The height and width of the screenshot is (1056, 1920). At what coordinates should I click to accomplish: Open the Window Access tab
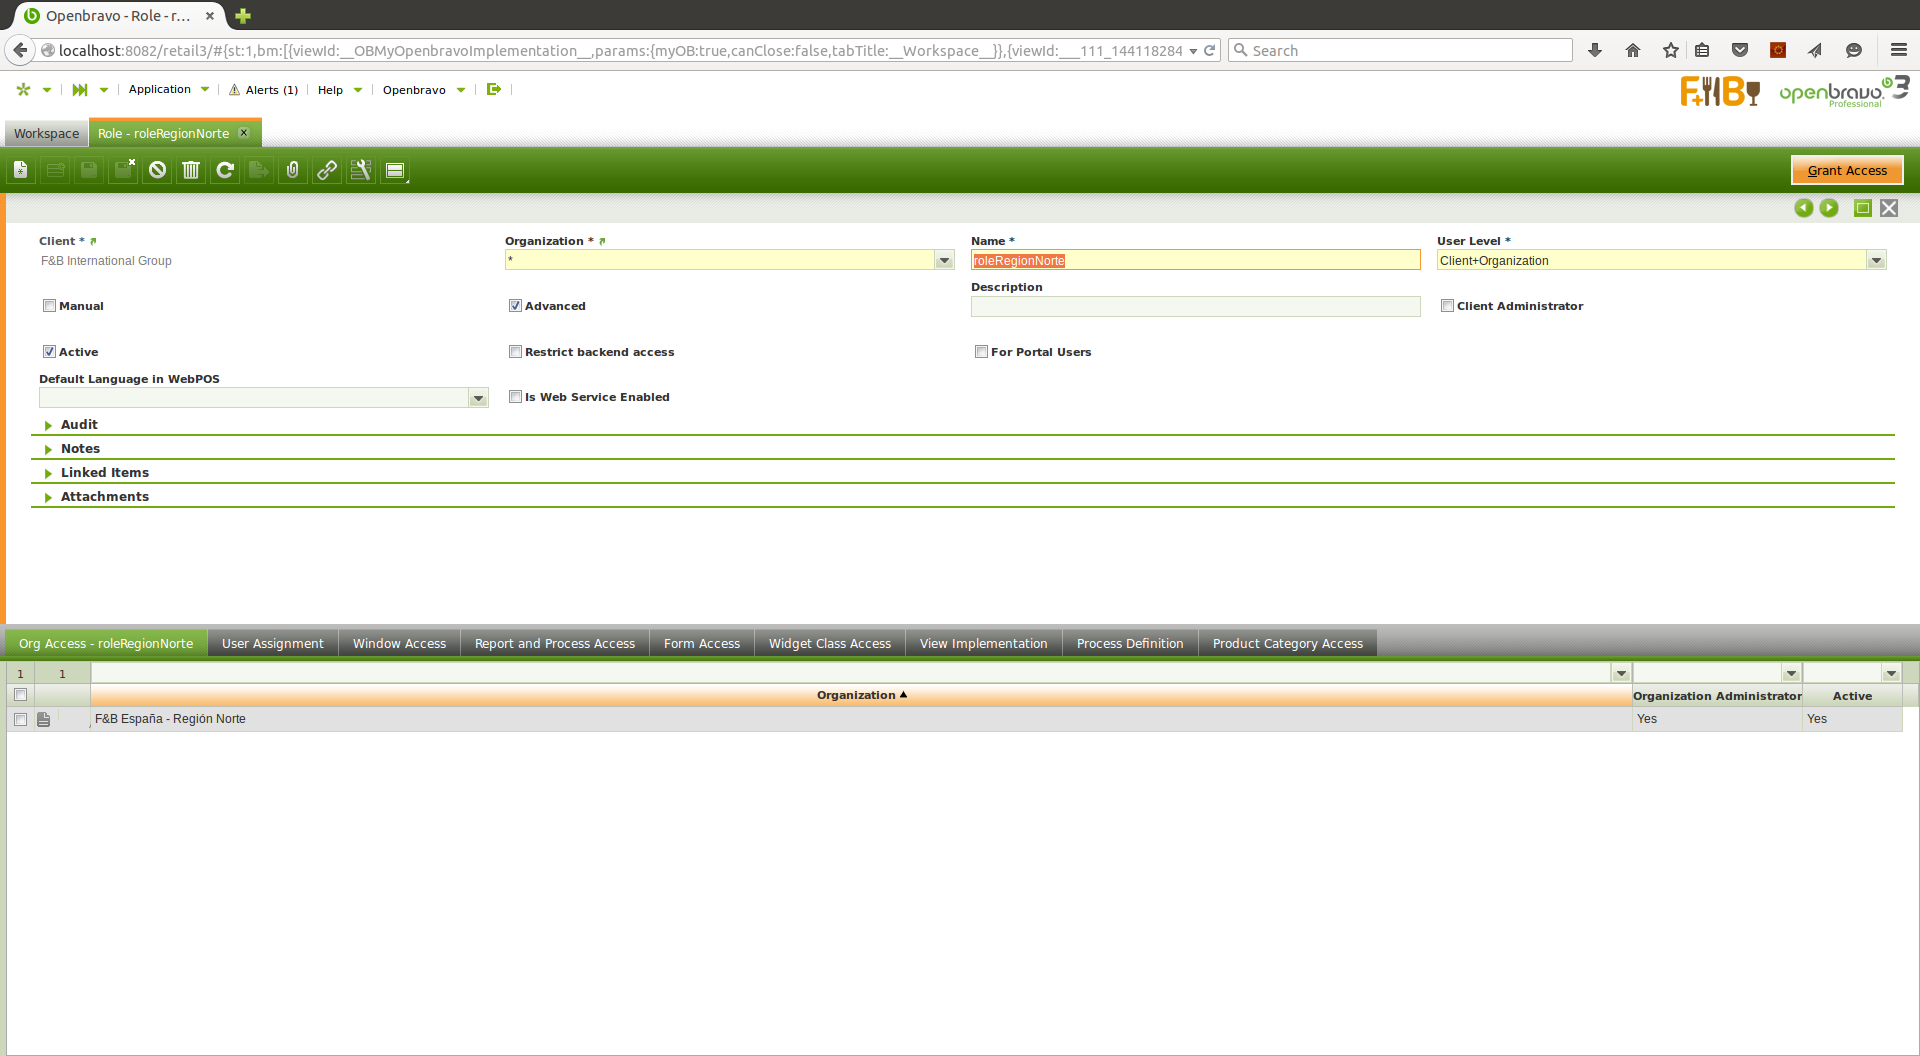[x=399, y=644]
